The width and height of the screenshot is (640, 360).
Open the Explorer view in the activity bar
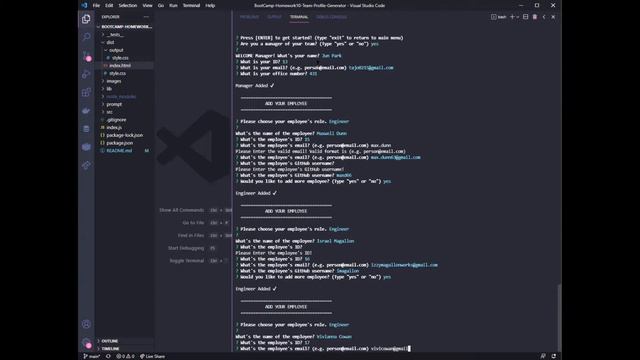(x=86, y=19)
